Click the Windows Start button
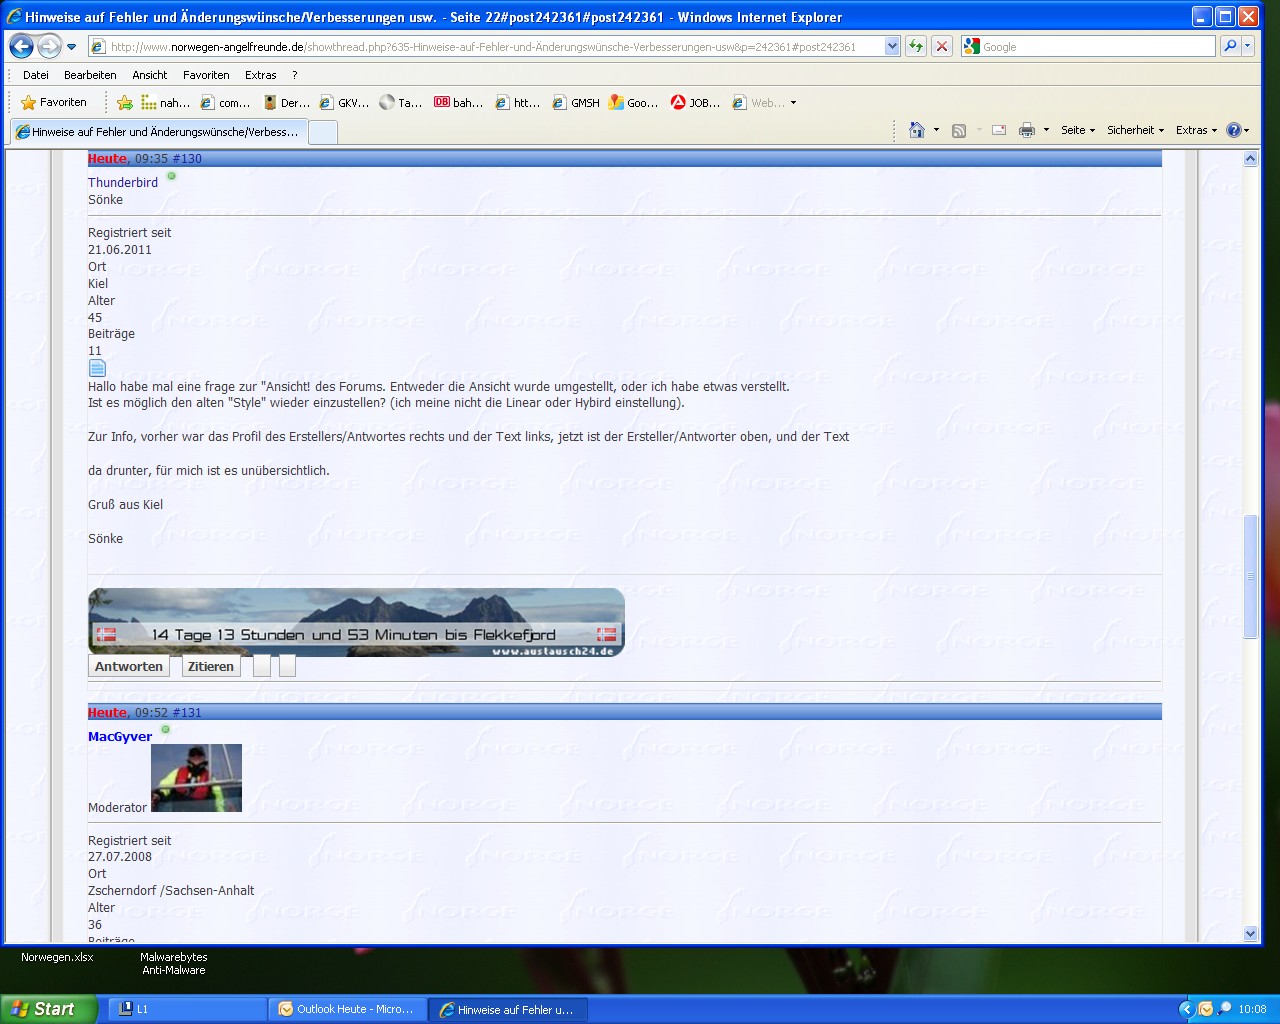This screenshot has height=1024, width=1280. click(x=48, y=1009)
